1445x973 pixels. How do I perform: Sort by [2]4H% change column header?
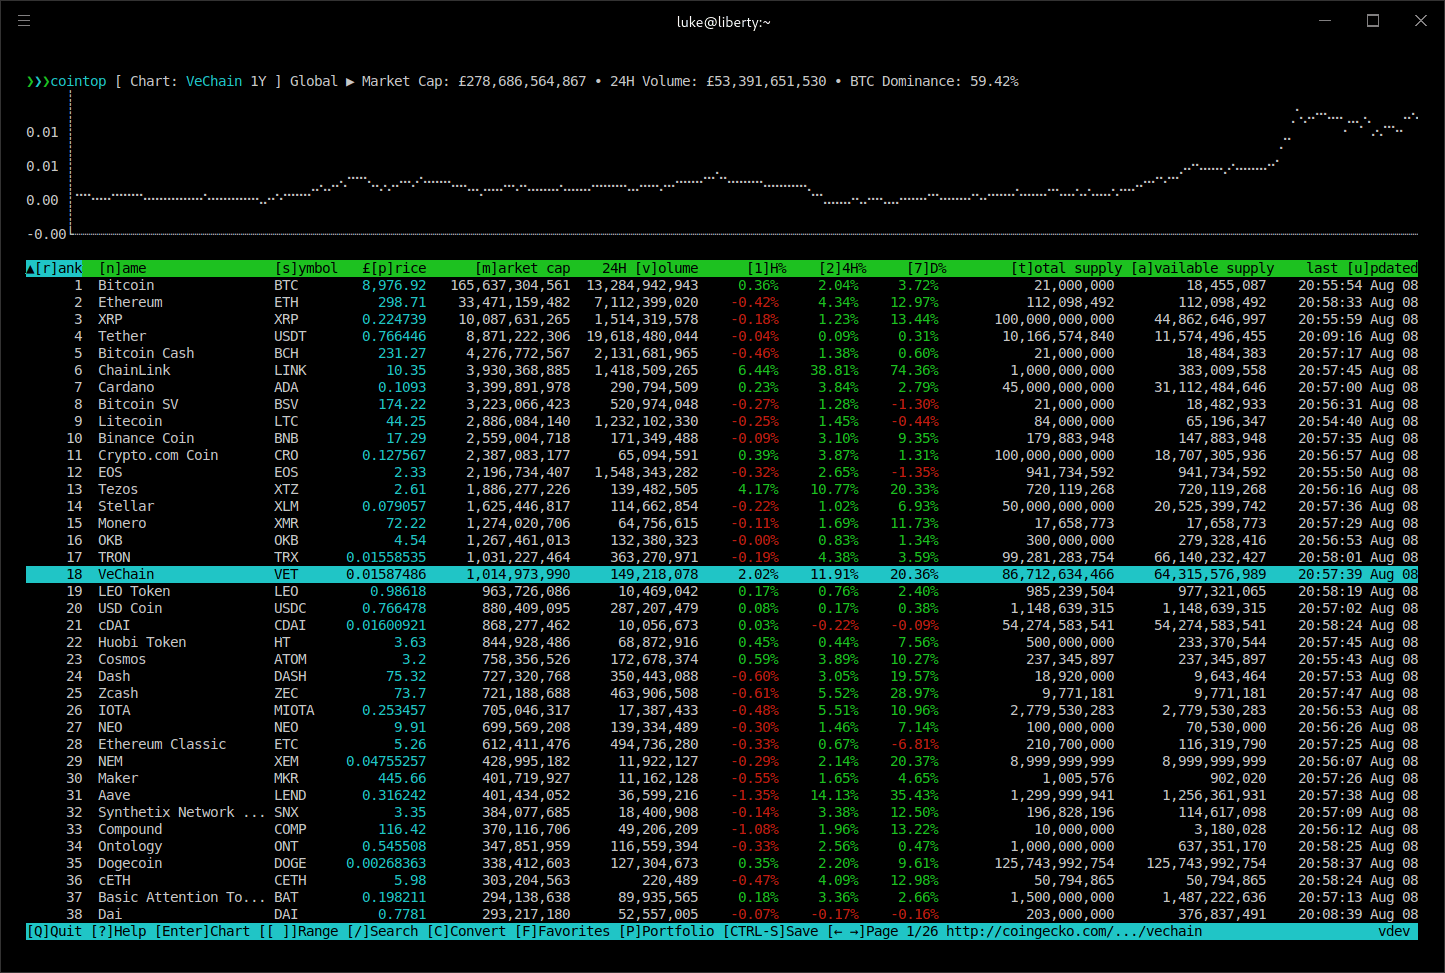(842, 268)
